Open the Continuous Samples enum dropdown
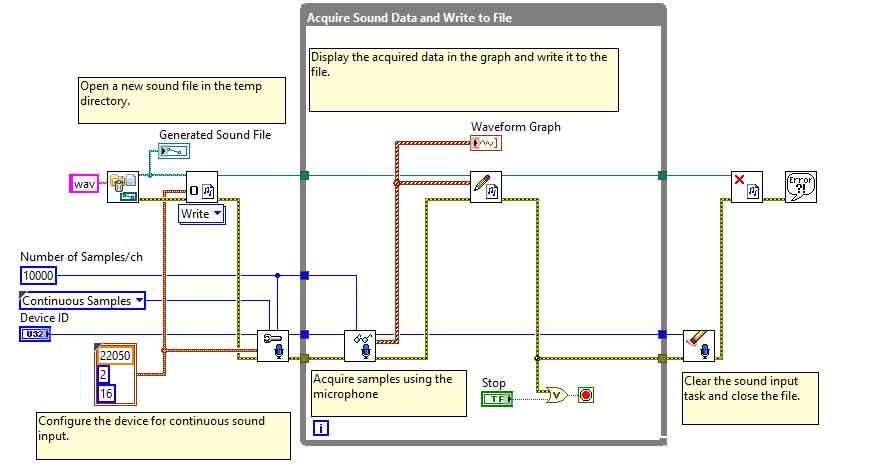The height and width of the screenshot is (473, 872). [x=82, y=301]
